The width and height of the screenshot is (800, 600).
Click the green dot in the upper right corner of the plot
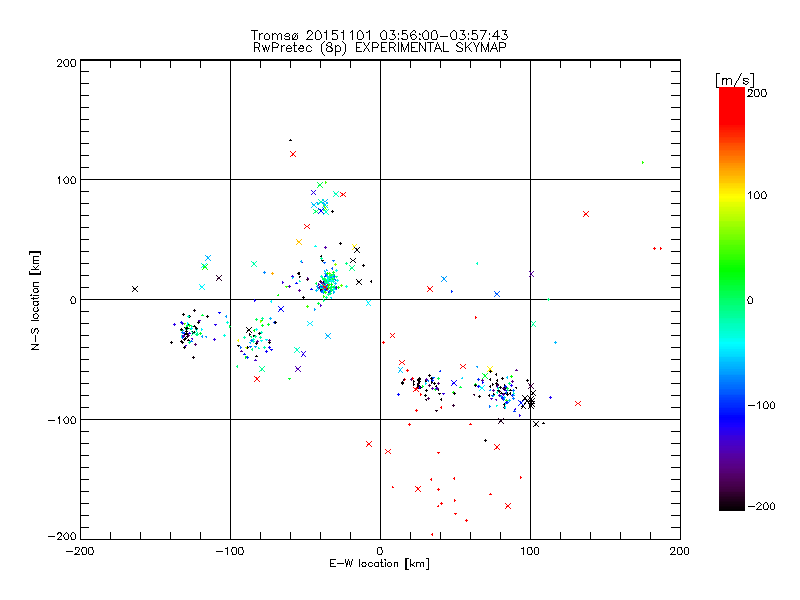click(x=643, y=163)
